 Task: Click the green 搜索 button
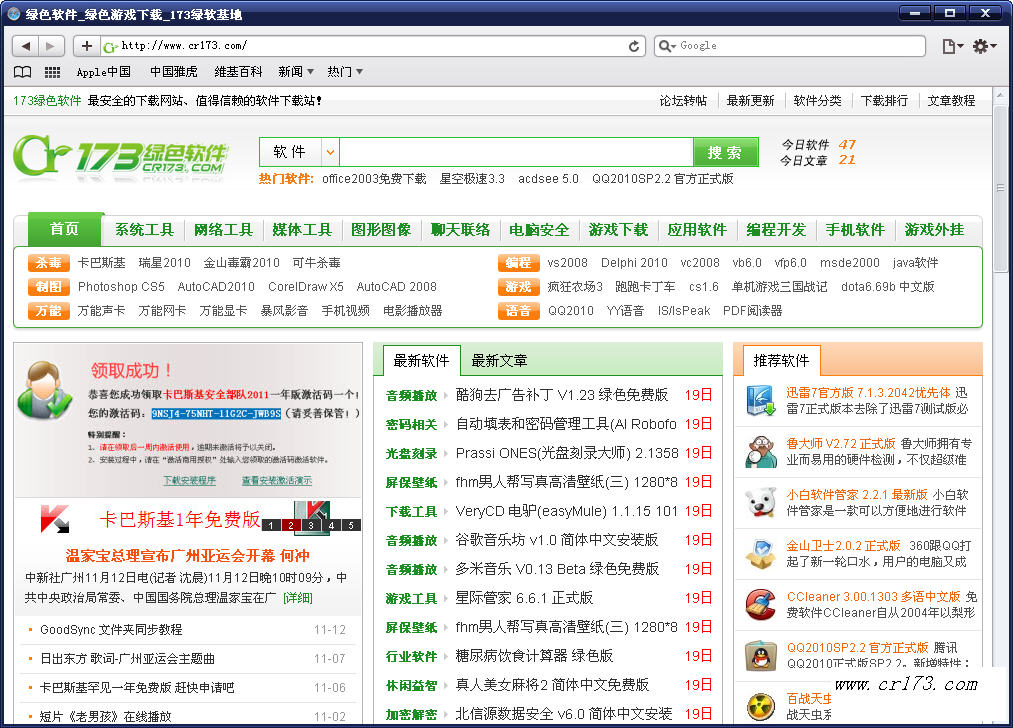724,152
